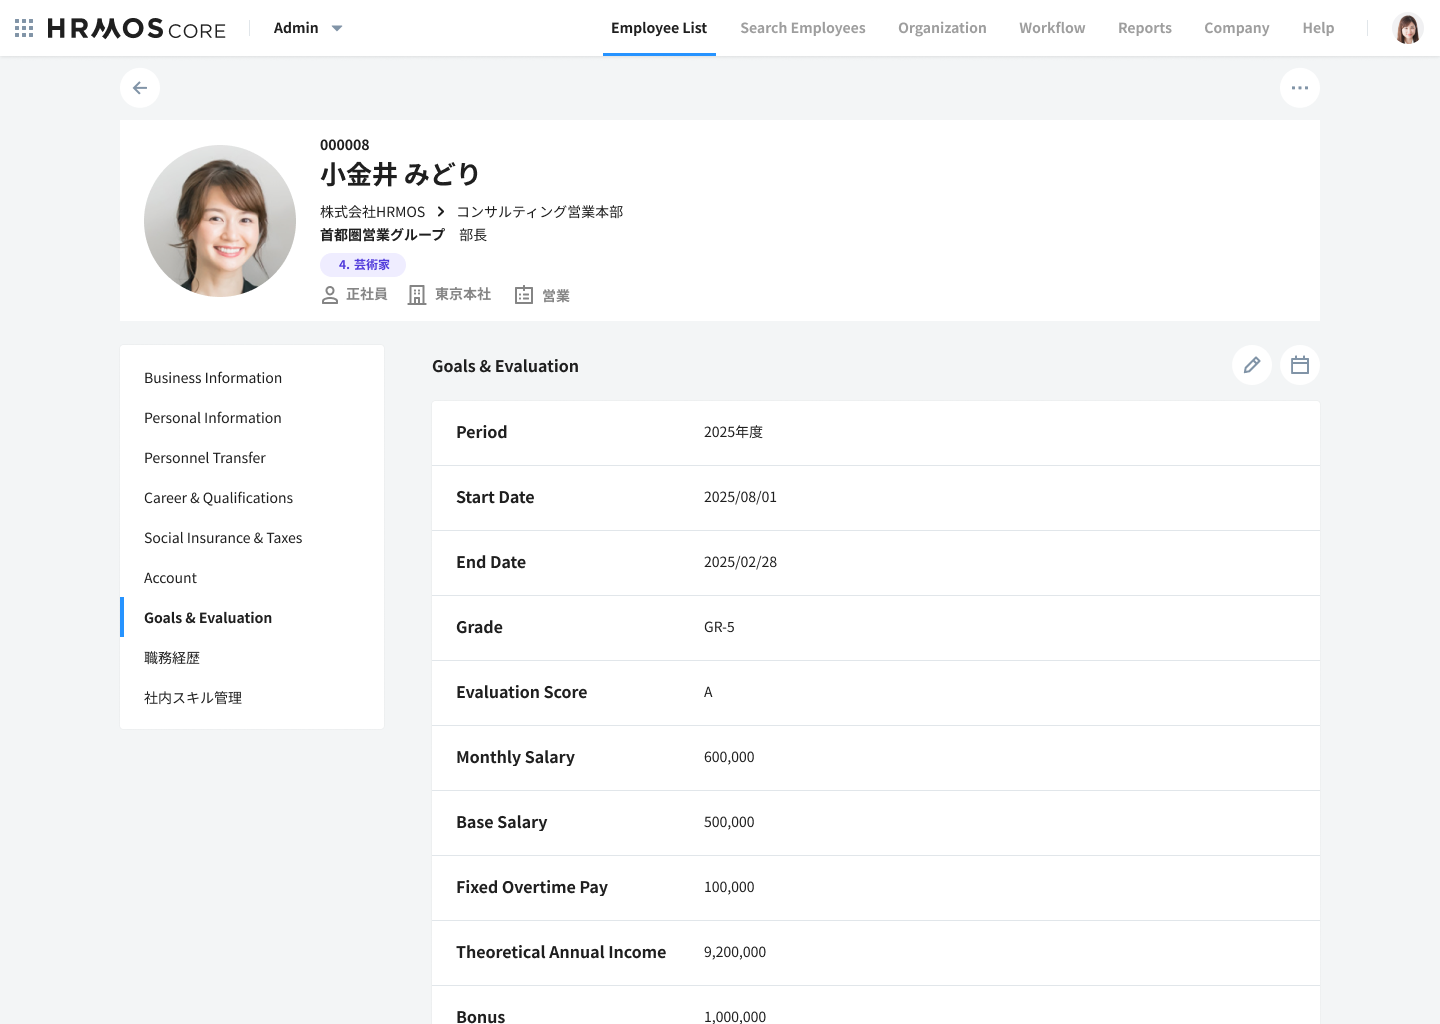Image resolution: width=1440 pixels, height=1024 pixels.
Task: Select Social Insurance & Taxes
Action: tap(223, 538)
